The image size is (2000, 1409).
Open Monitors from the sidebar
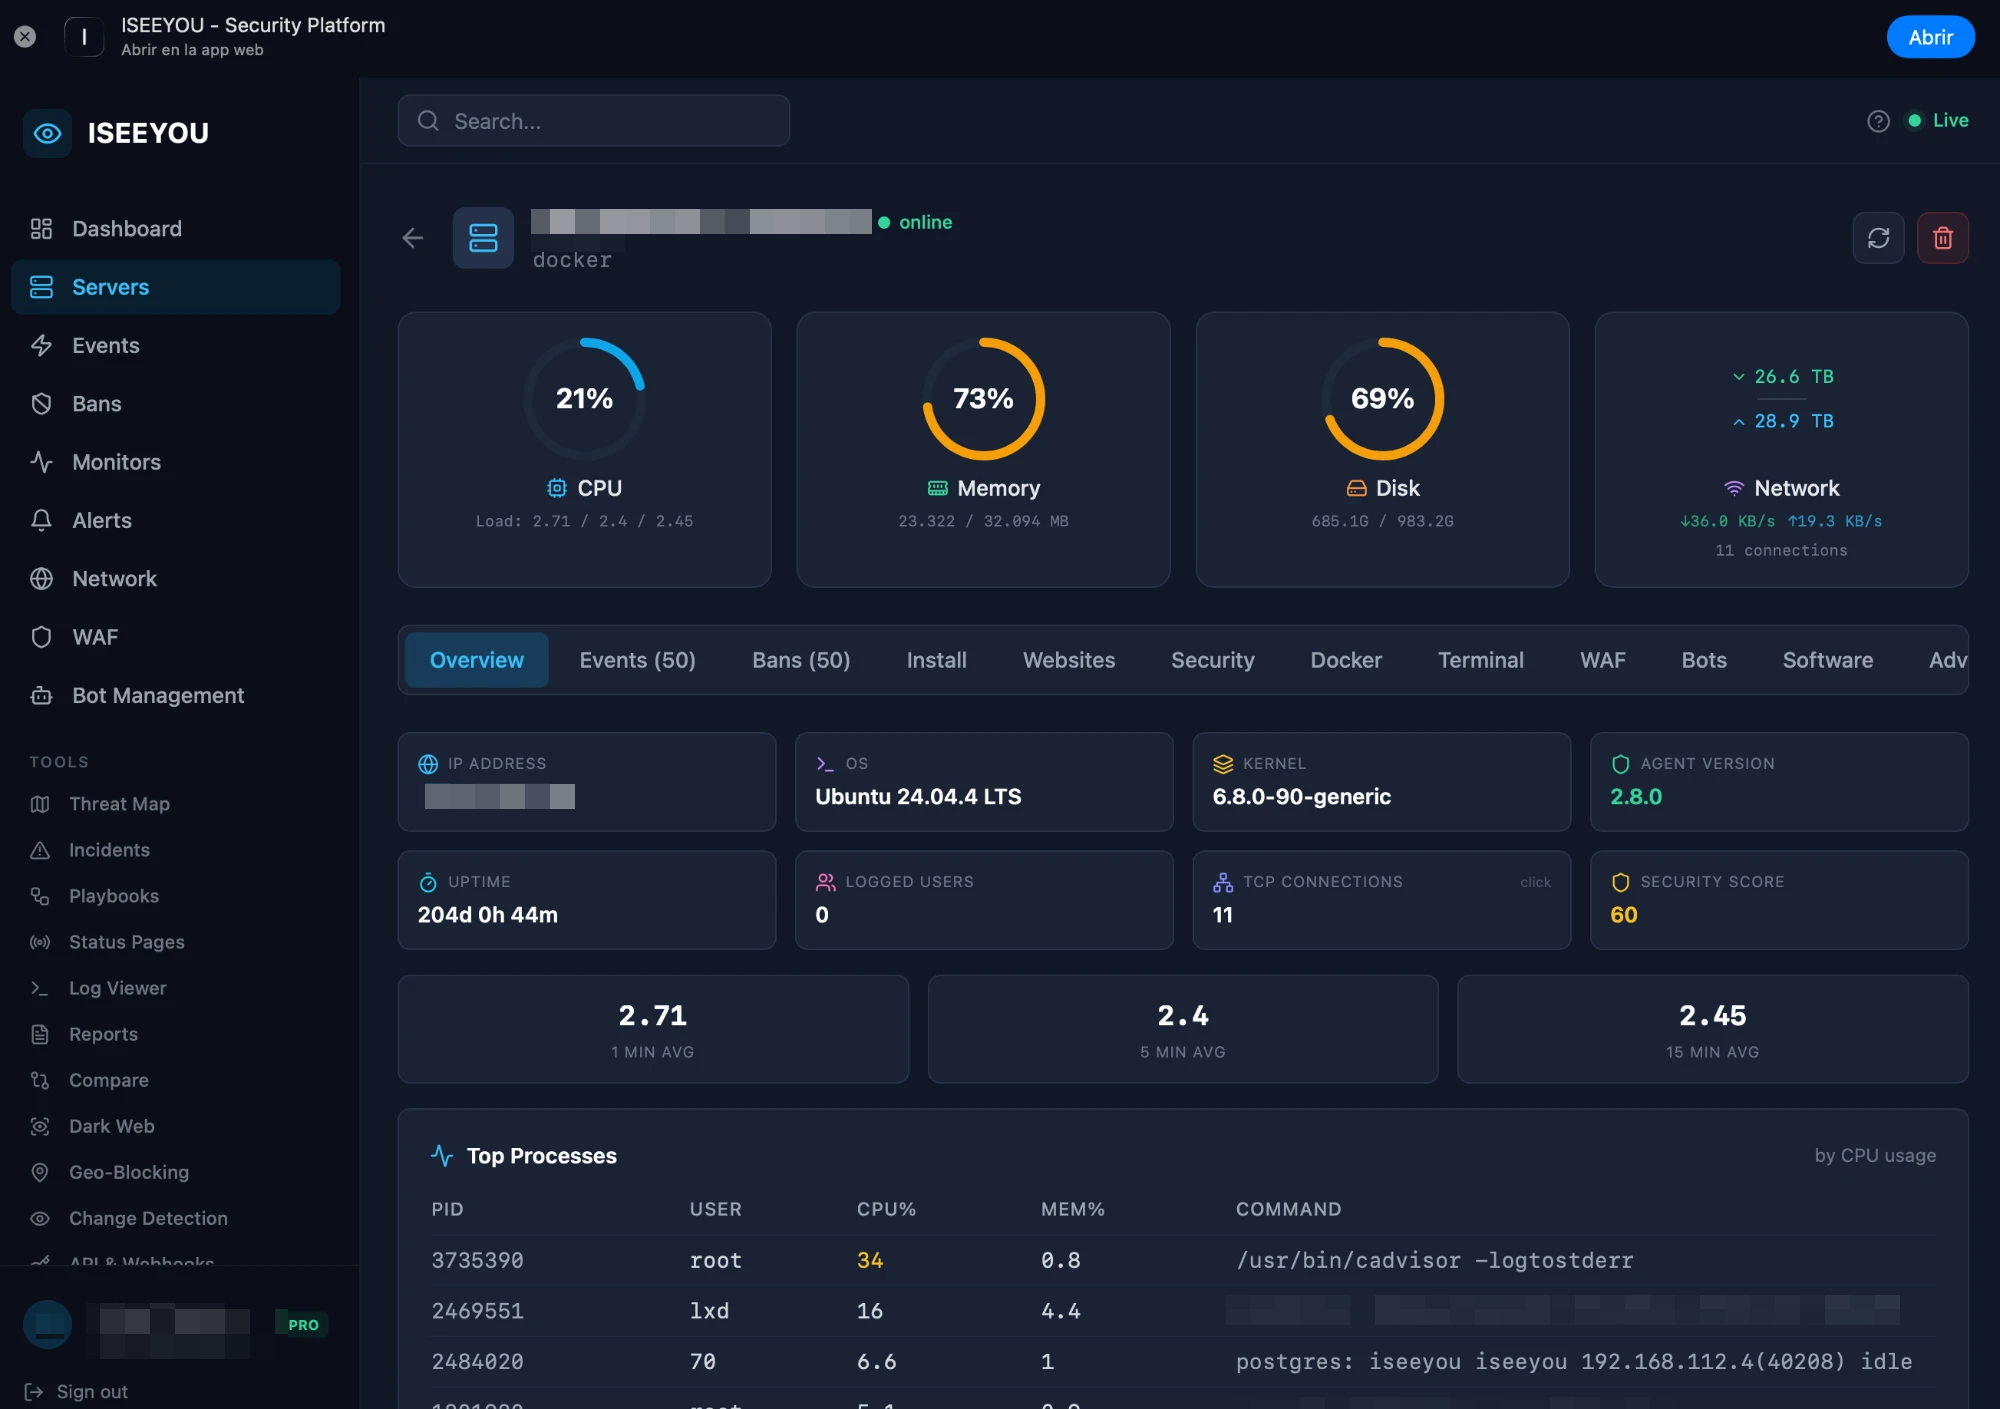tap(175, 462)
